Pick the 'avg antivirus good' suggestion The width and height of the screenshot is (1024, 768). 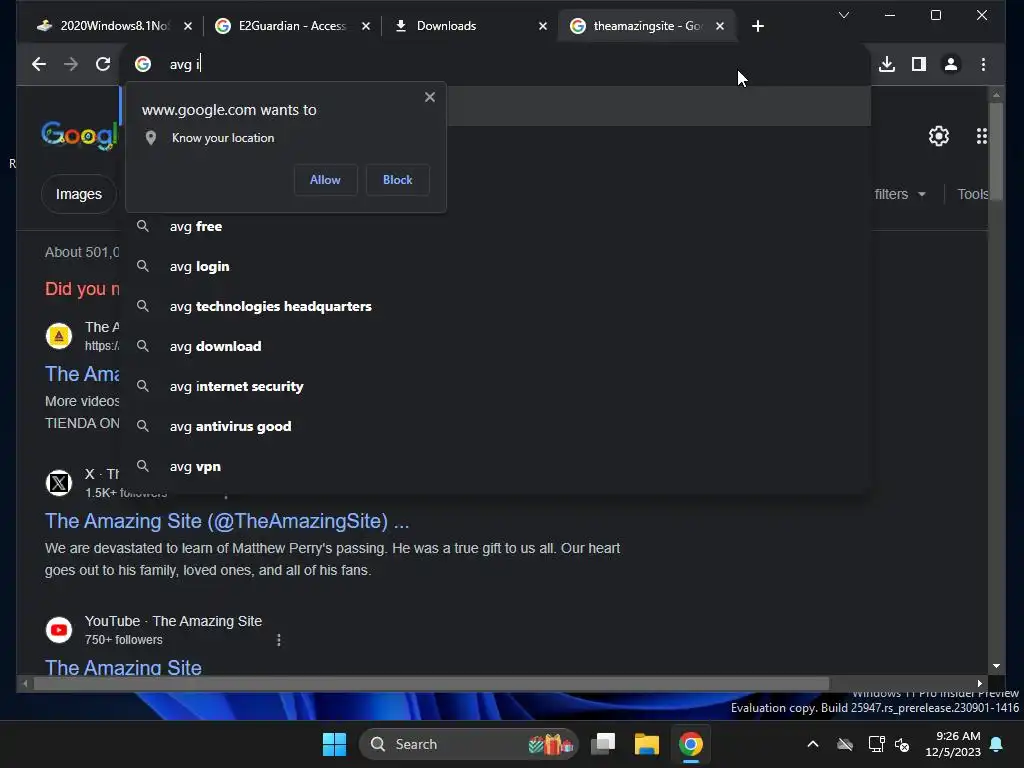coord(496,426)
